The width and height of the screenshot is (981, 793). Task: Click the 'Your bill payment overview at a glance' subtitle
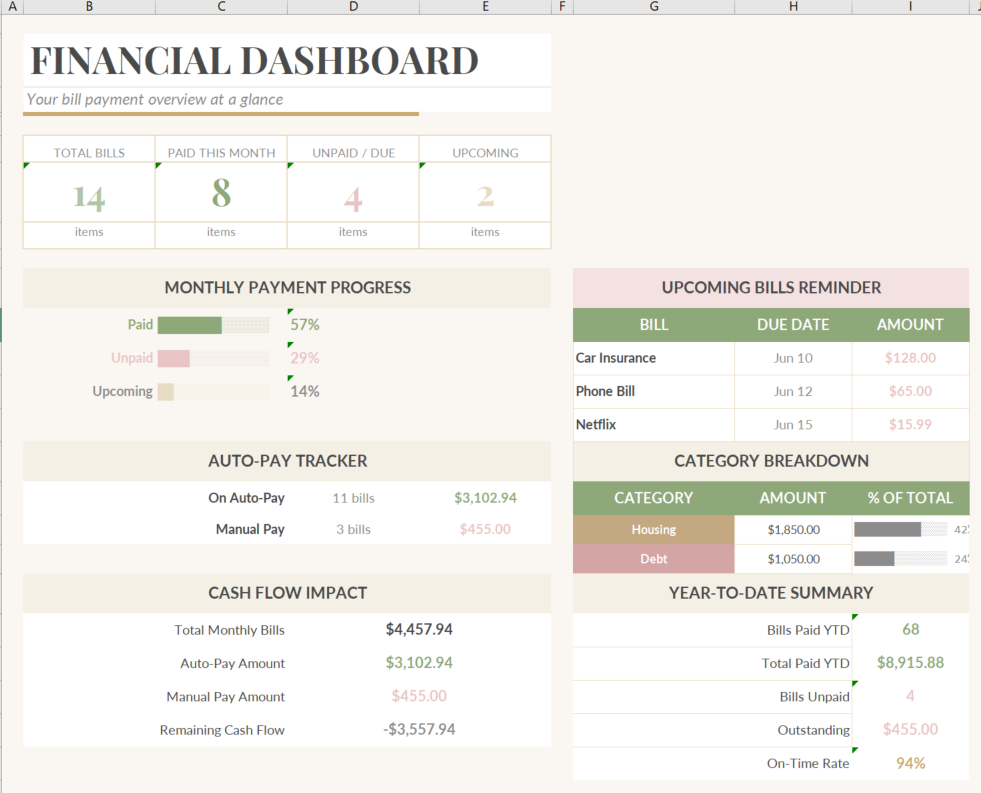(155, 99)
